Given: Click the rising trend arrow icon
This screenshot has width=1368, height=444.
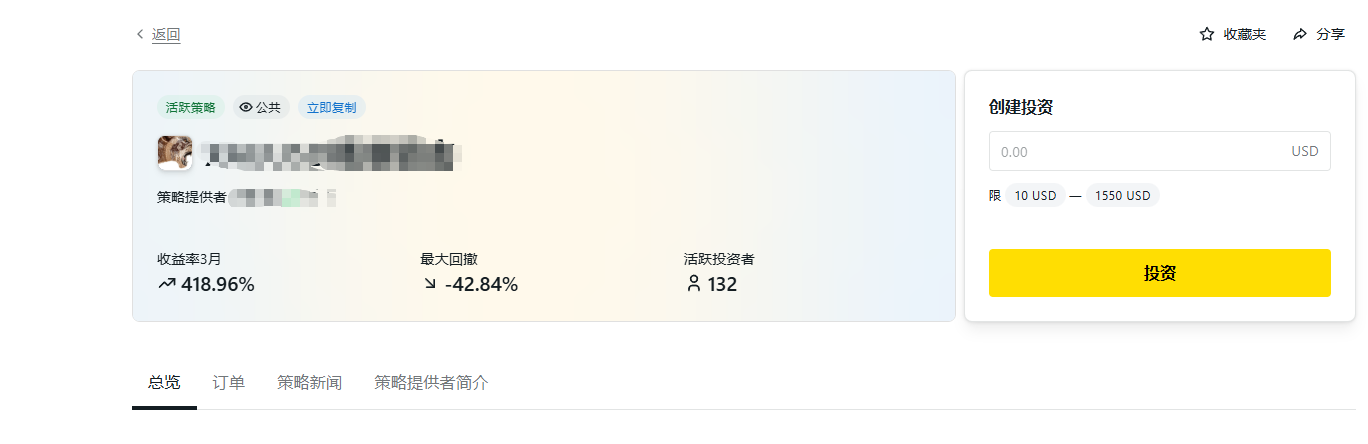Looking at the screenshot, I should (167, 284).
